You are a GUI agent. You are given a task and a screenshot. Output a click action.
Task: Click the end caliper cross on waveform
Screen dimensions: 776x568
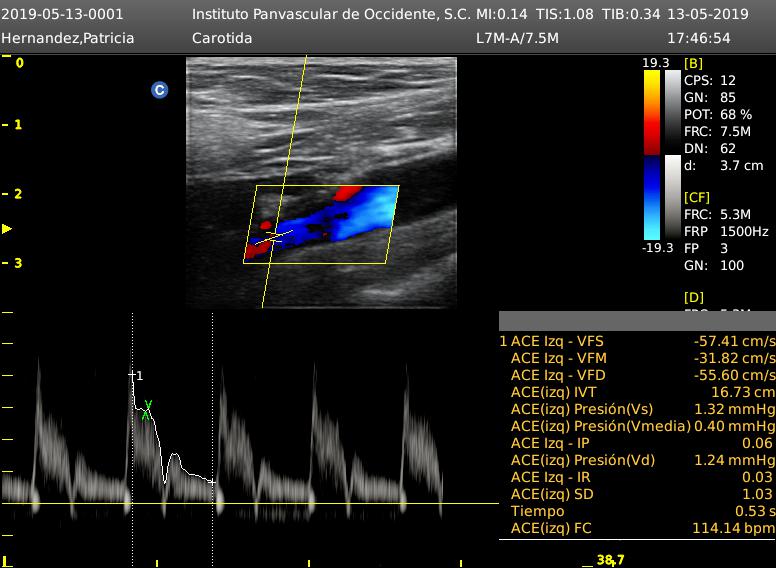pyautogui.click(x=212, y=482)
